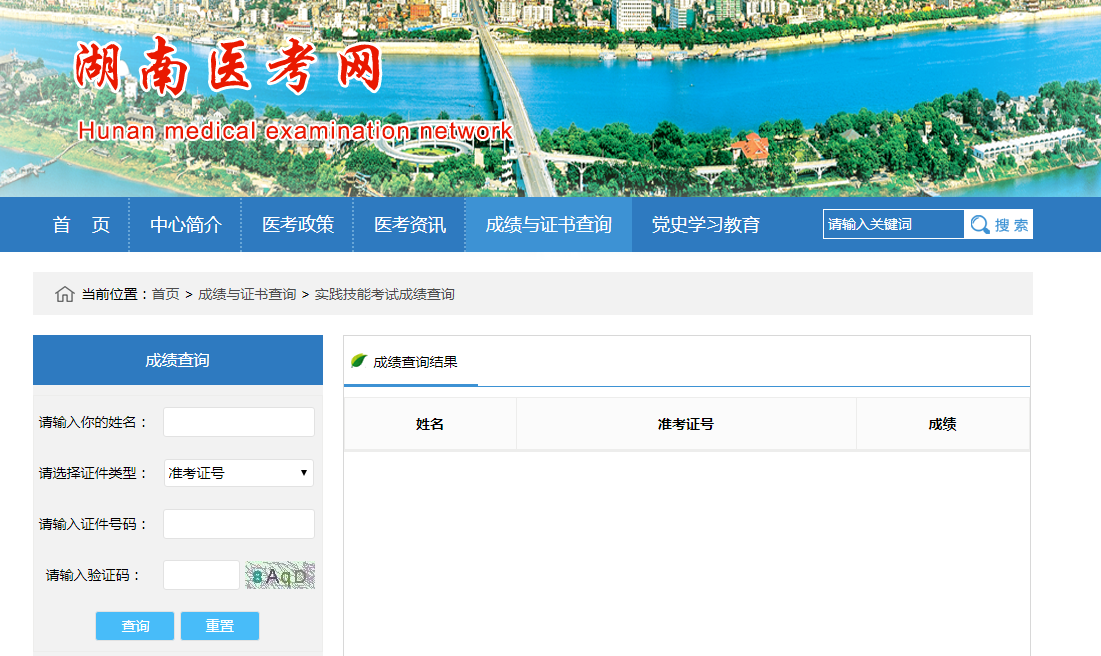The image size is (1101, 656).
Task: Click the keyword search box
Action: (893, 225)
